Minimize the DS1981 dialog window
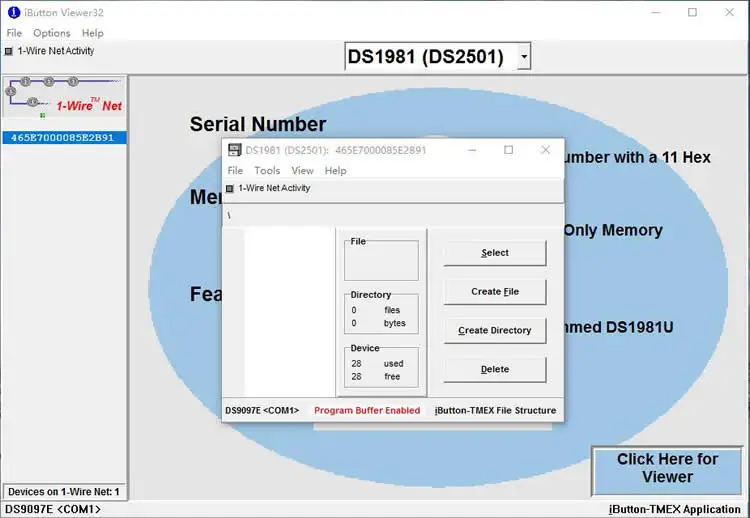Viewport: 750px width, 518px height. click(472, 150)
